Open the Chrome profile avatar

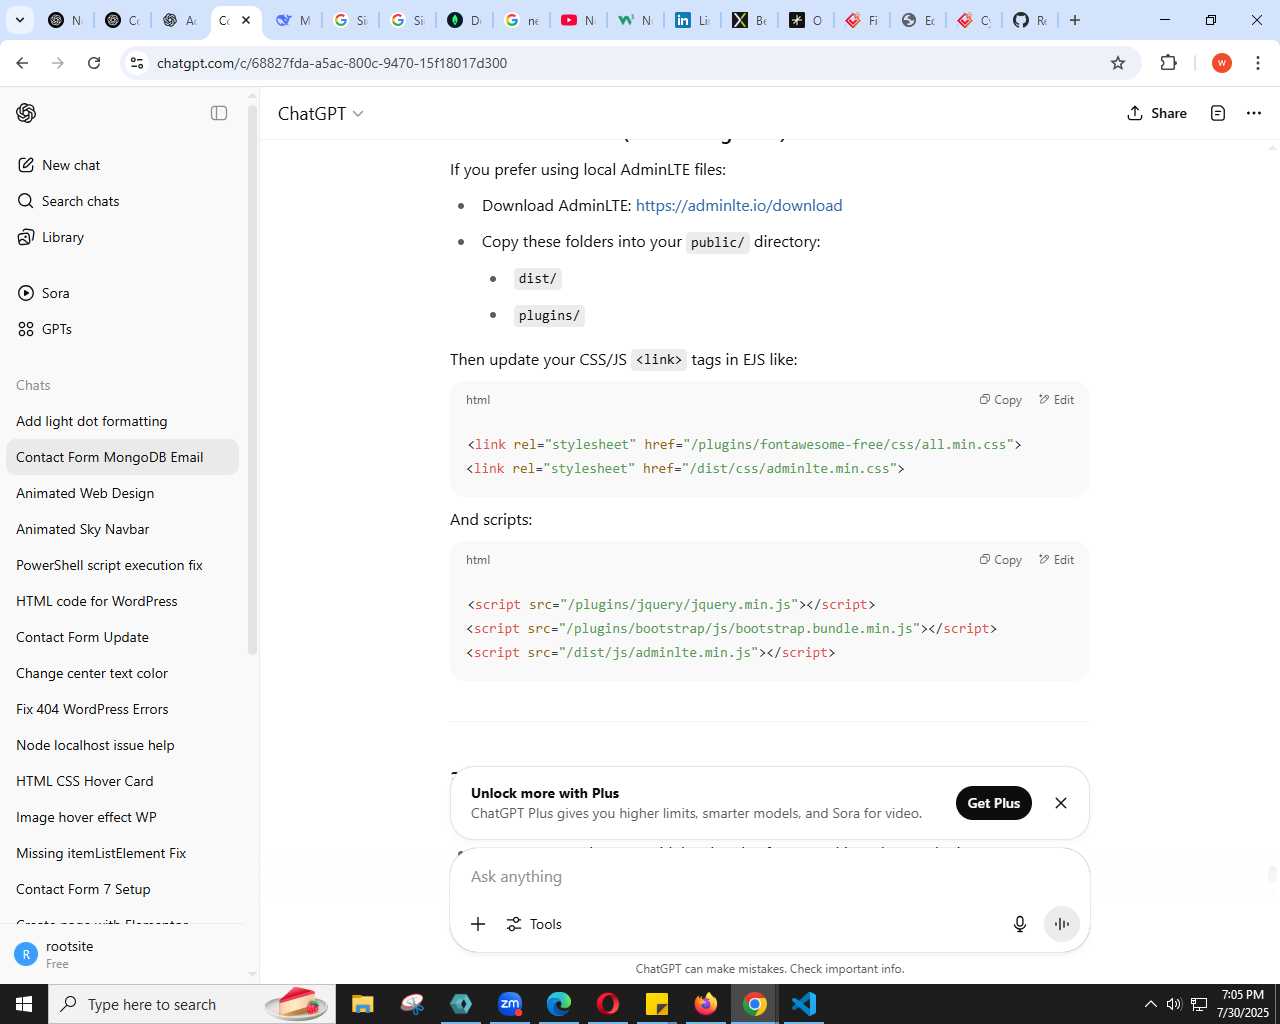[x=1221, y=63]
